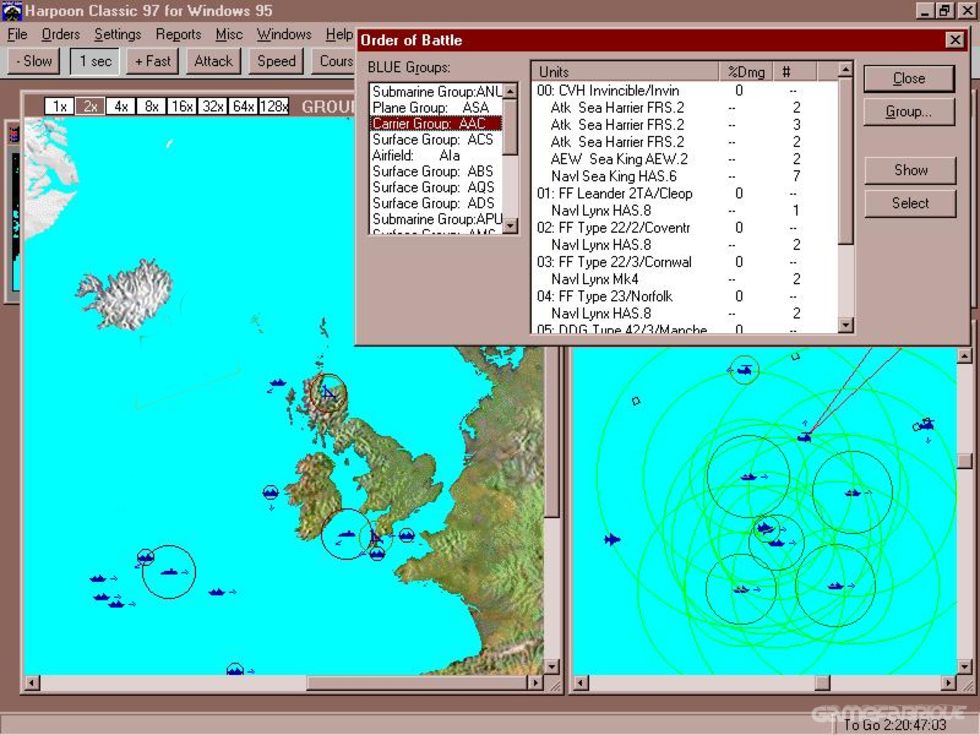
Task: Select the AEW Sea King AEW.2 row
Action: coord(684,159)
